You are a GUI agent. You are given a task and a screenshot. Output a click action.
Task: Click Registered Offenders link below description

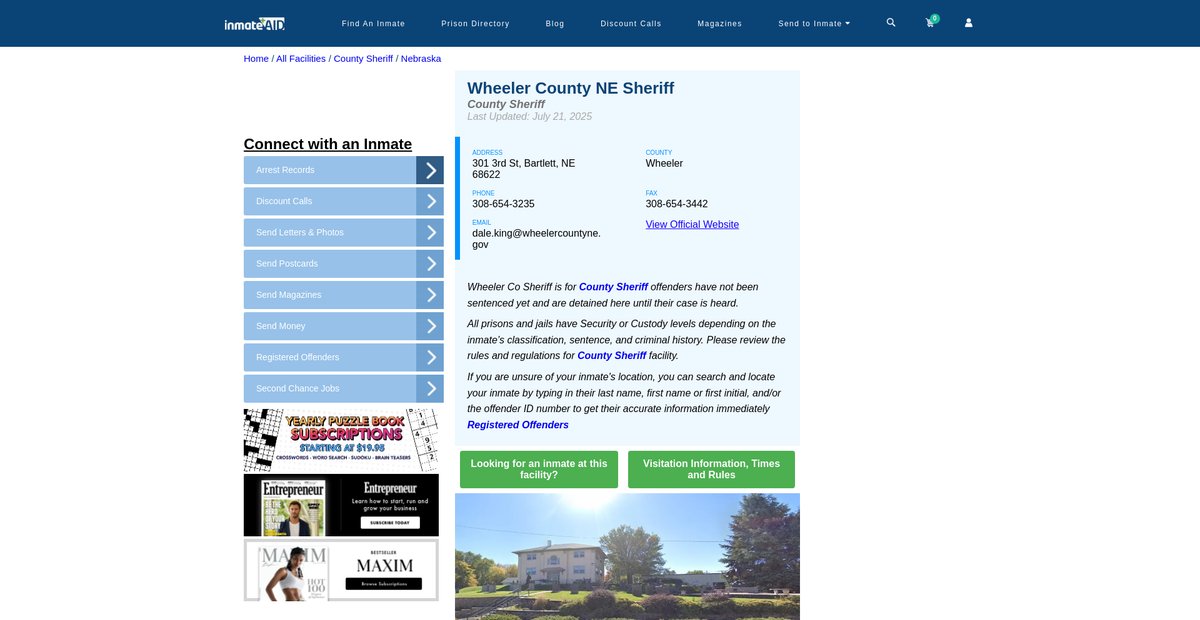pos(518,425)
